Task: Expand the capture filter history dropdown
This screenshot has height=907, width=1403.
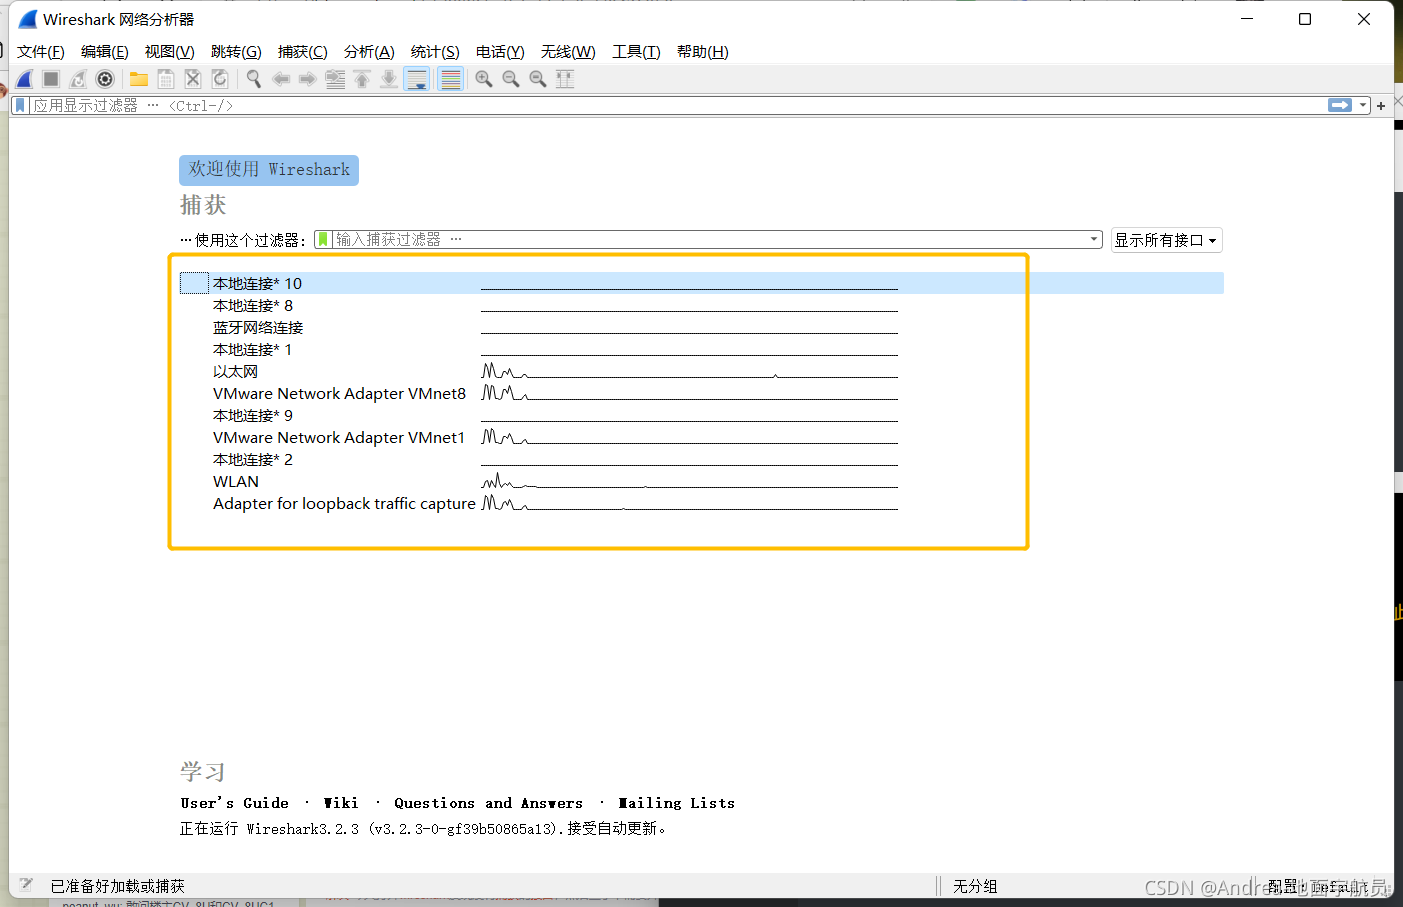Action: click(1094, 239)
